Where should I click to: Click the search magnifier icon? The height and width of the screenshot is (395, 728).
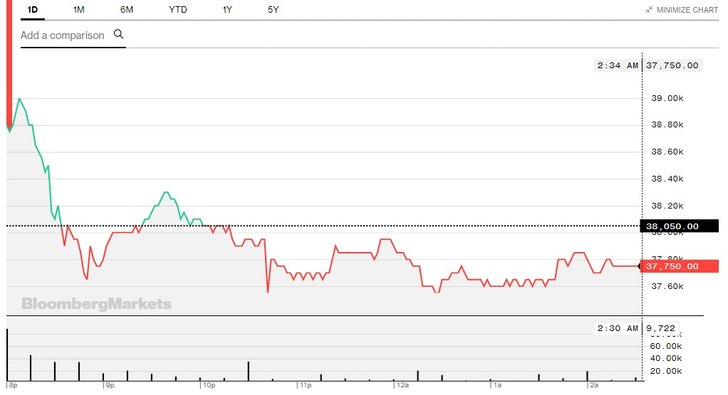click(119, 34)
